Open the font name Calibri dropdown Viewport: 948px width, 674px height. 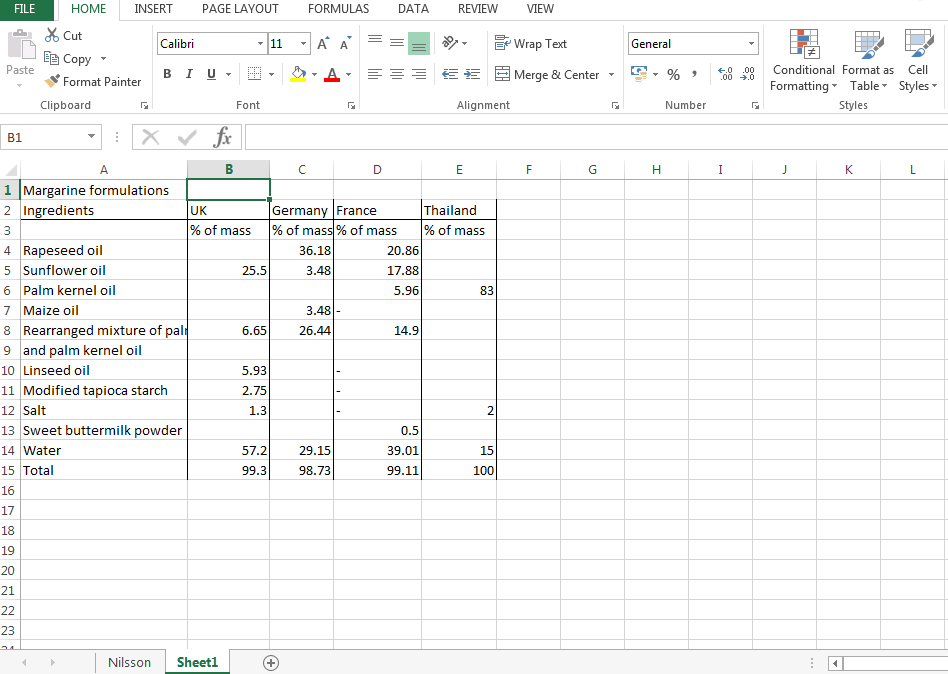tap(260, 44)
